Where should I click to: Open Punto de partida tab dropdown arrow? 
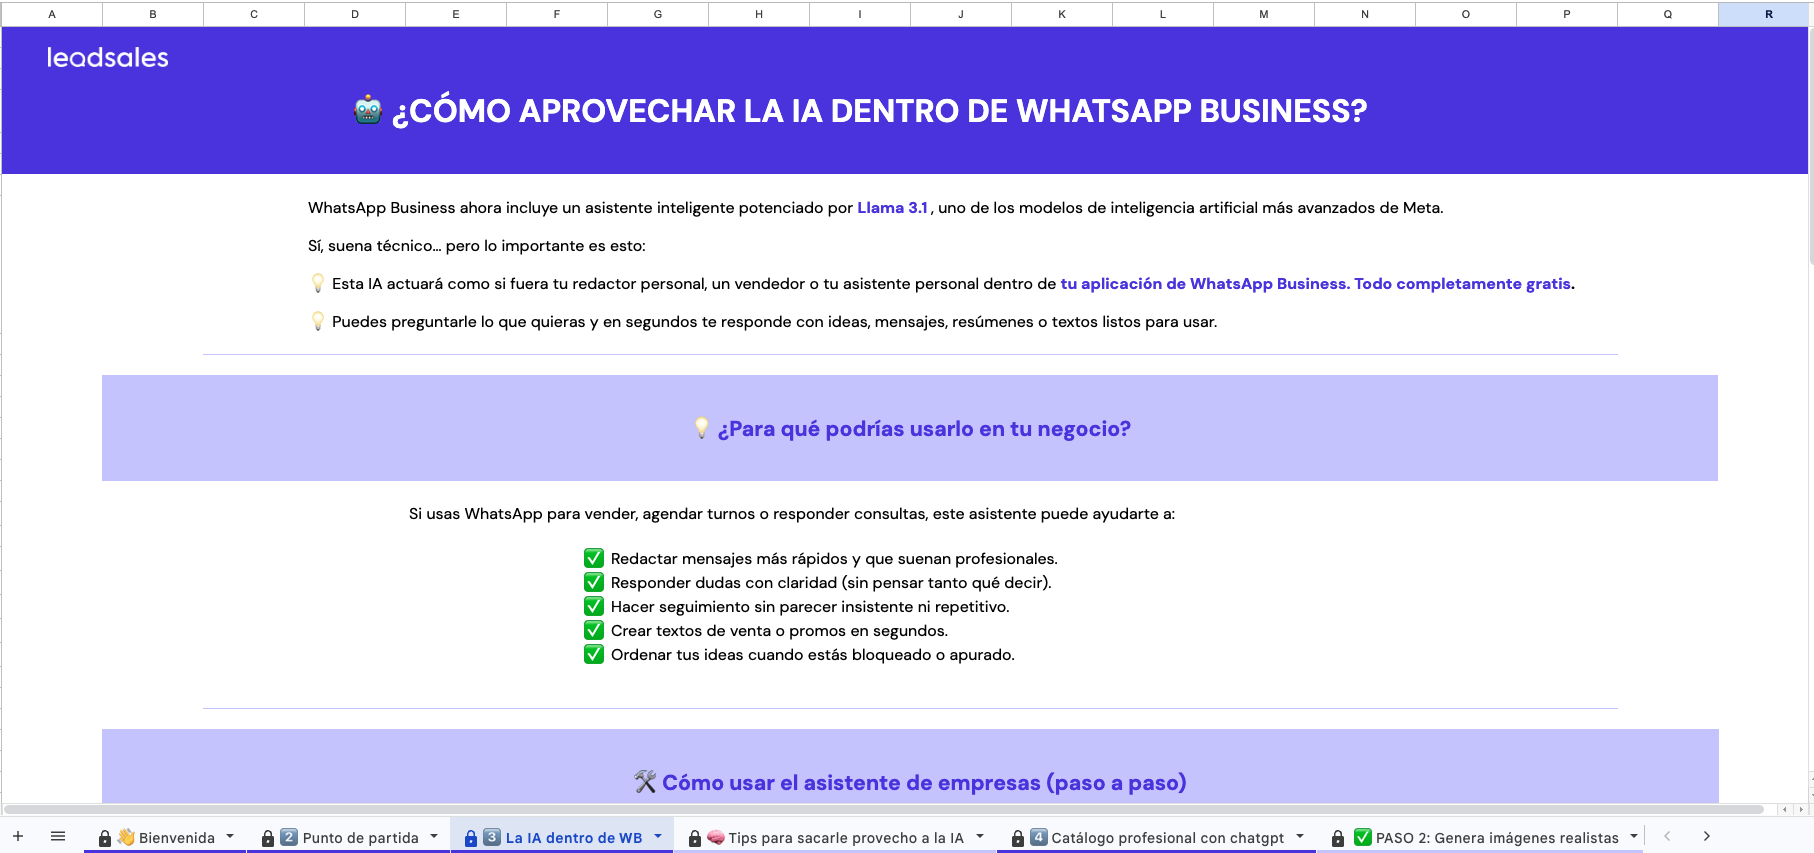click(x=434, y=836)
